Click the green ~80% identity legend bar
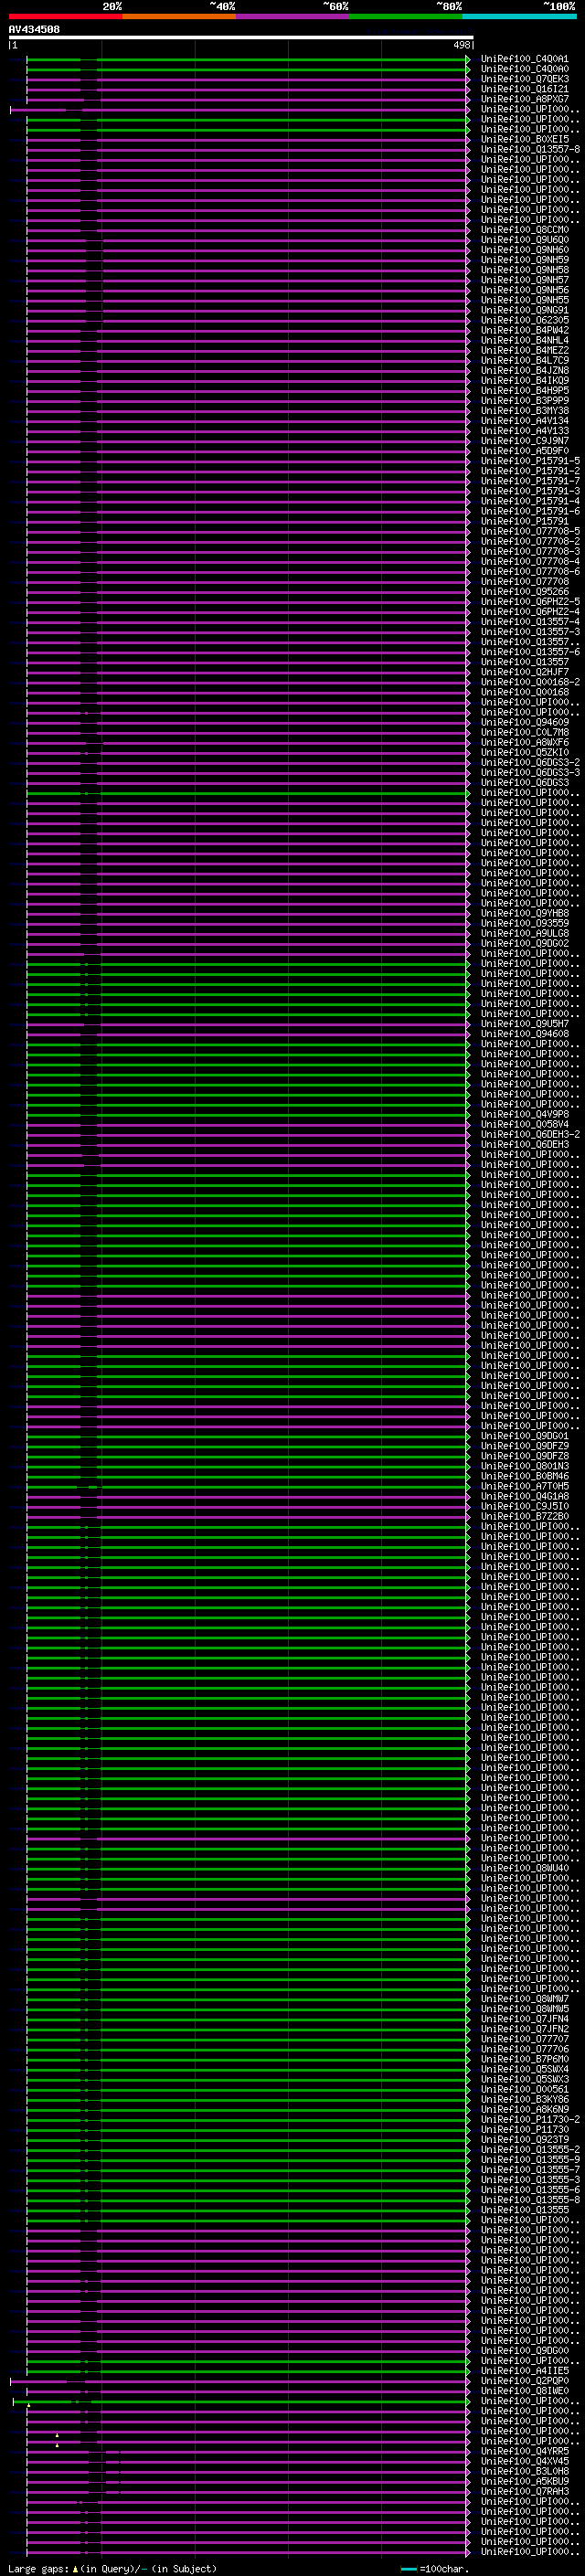The width and height of the screenshot is (585, 2576). pos(406,16)
